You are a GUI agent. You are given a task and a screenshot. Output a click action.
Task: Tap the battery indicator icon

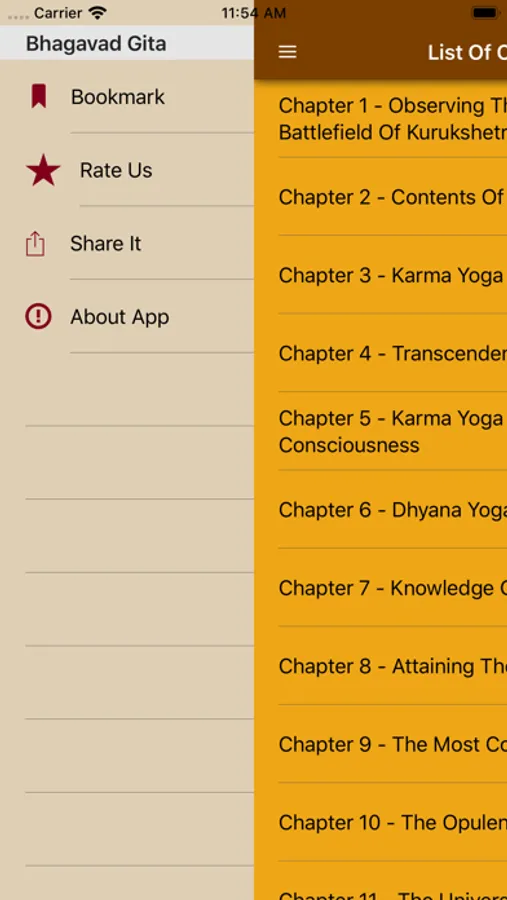[x=486, y=13]
